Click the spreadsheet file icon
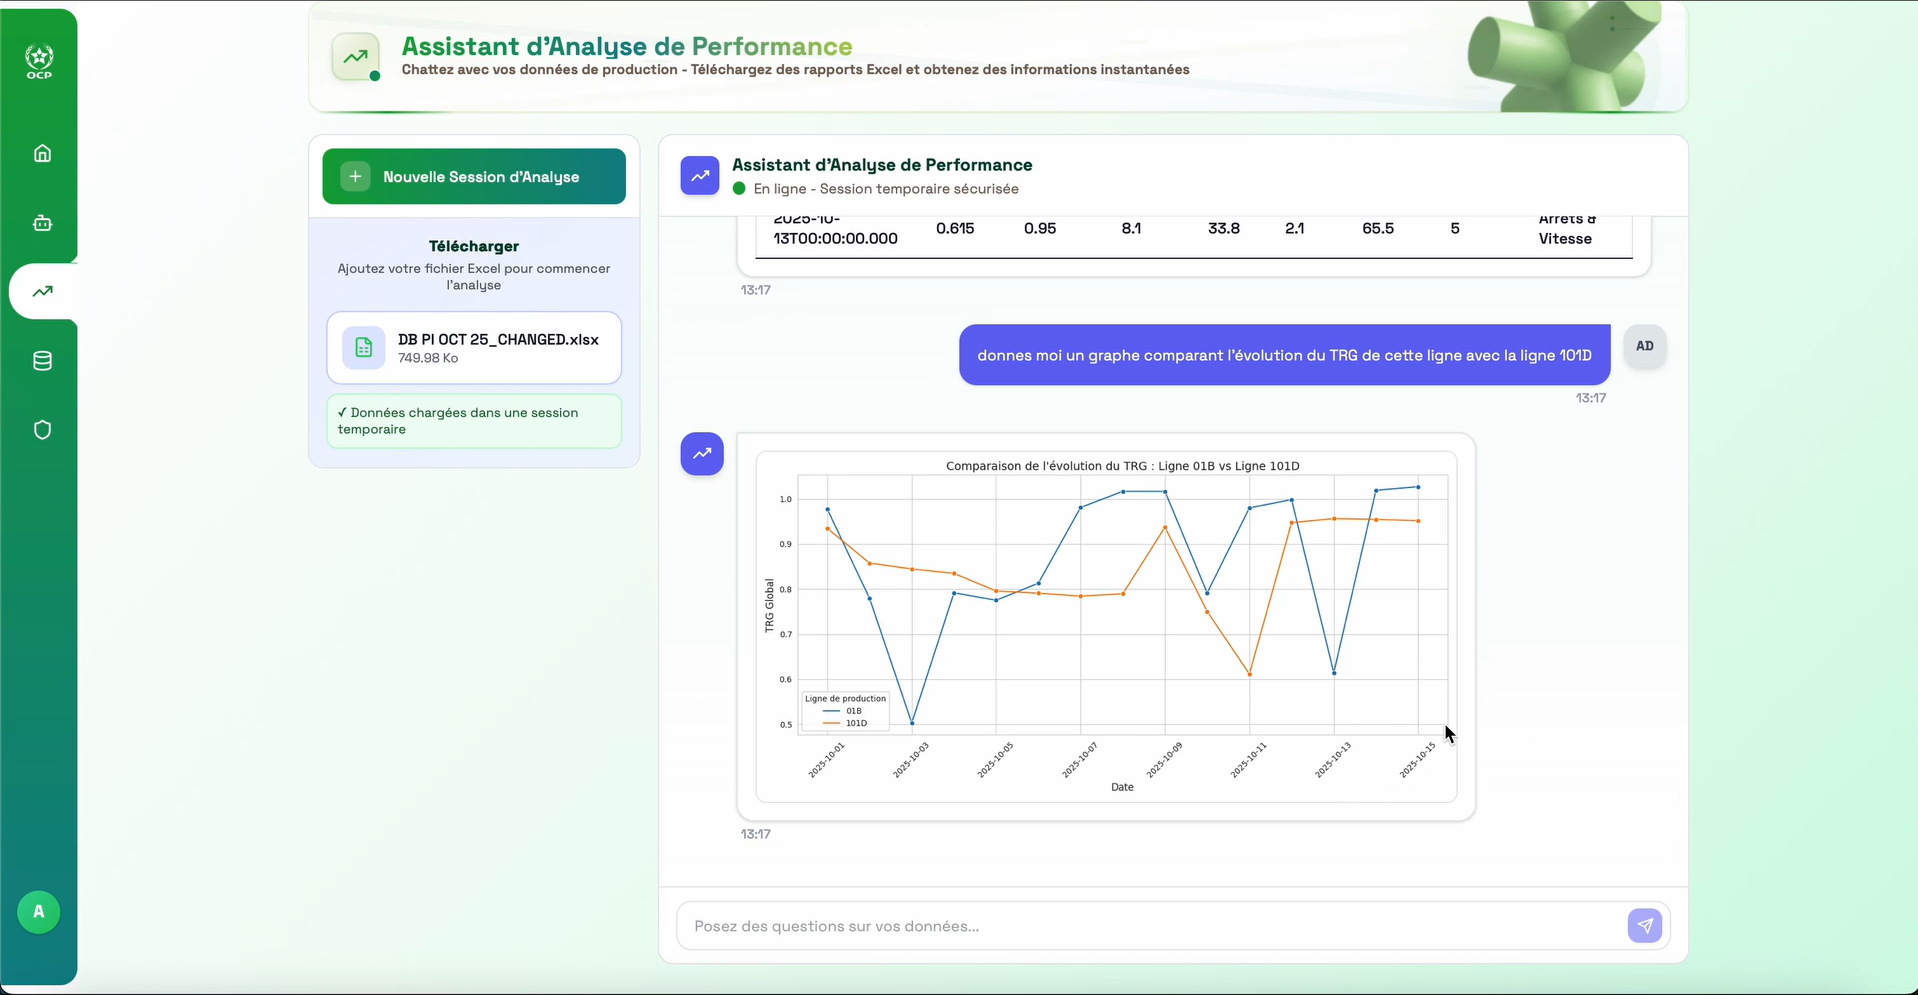 (x=364, y=348)
